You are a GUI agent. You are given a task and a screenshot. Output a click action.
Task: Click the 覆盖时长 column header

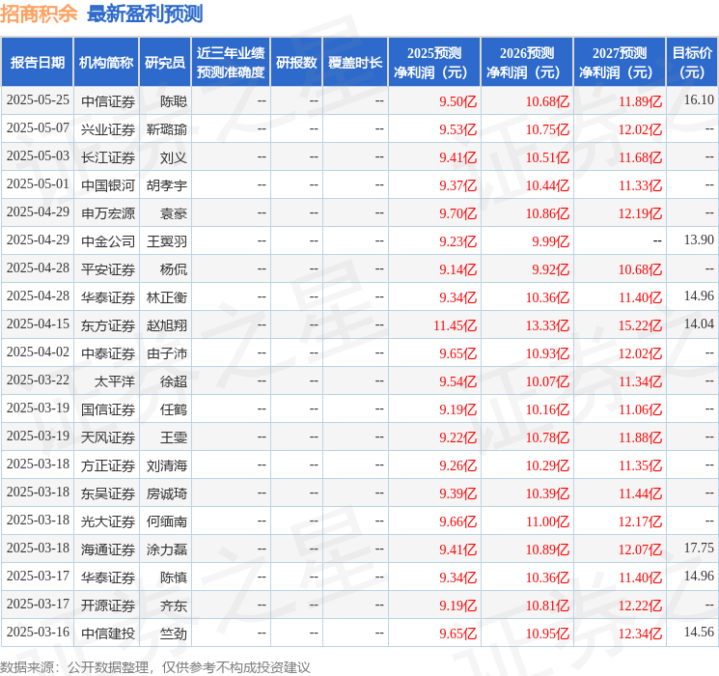click(x=355, y=62)
